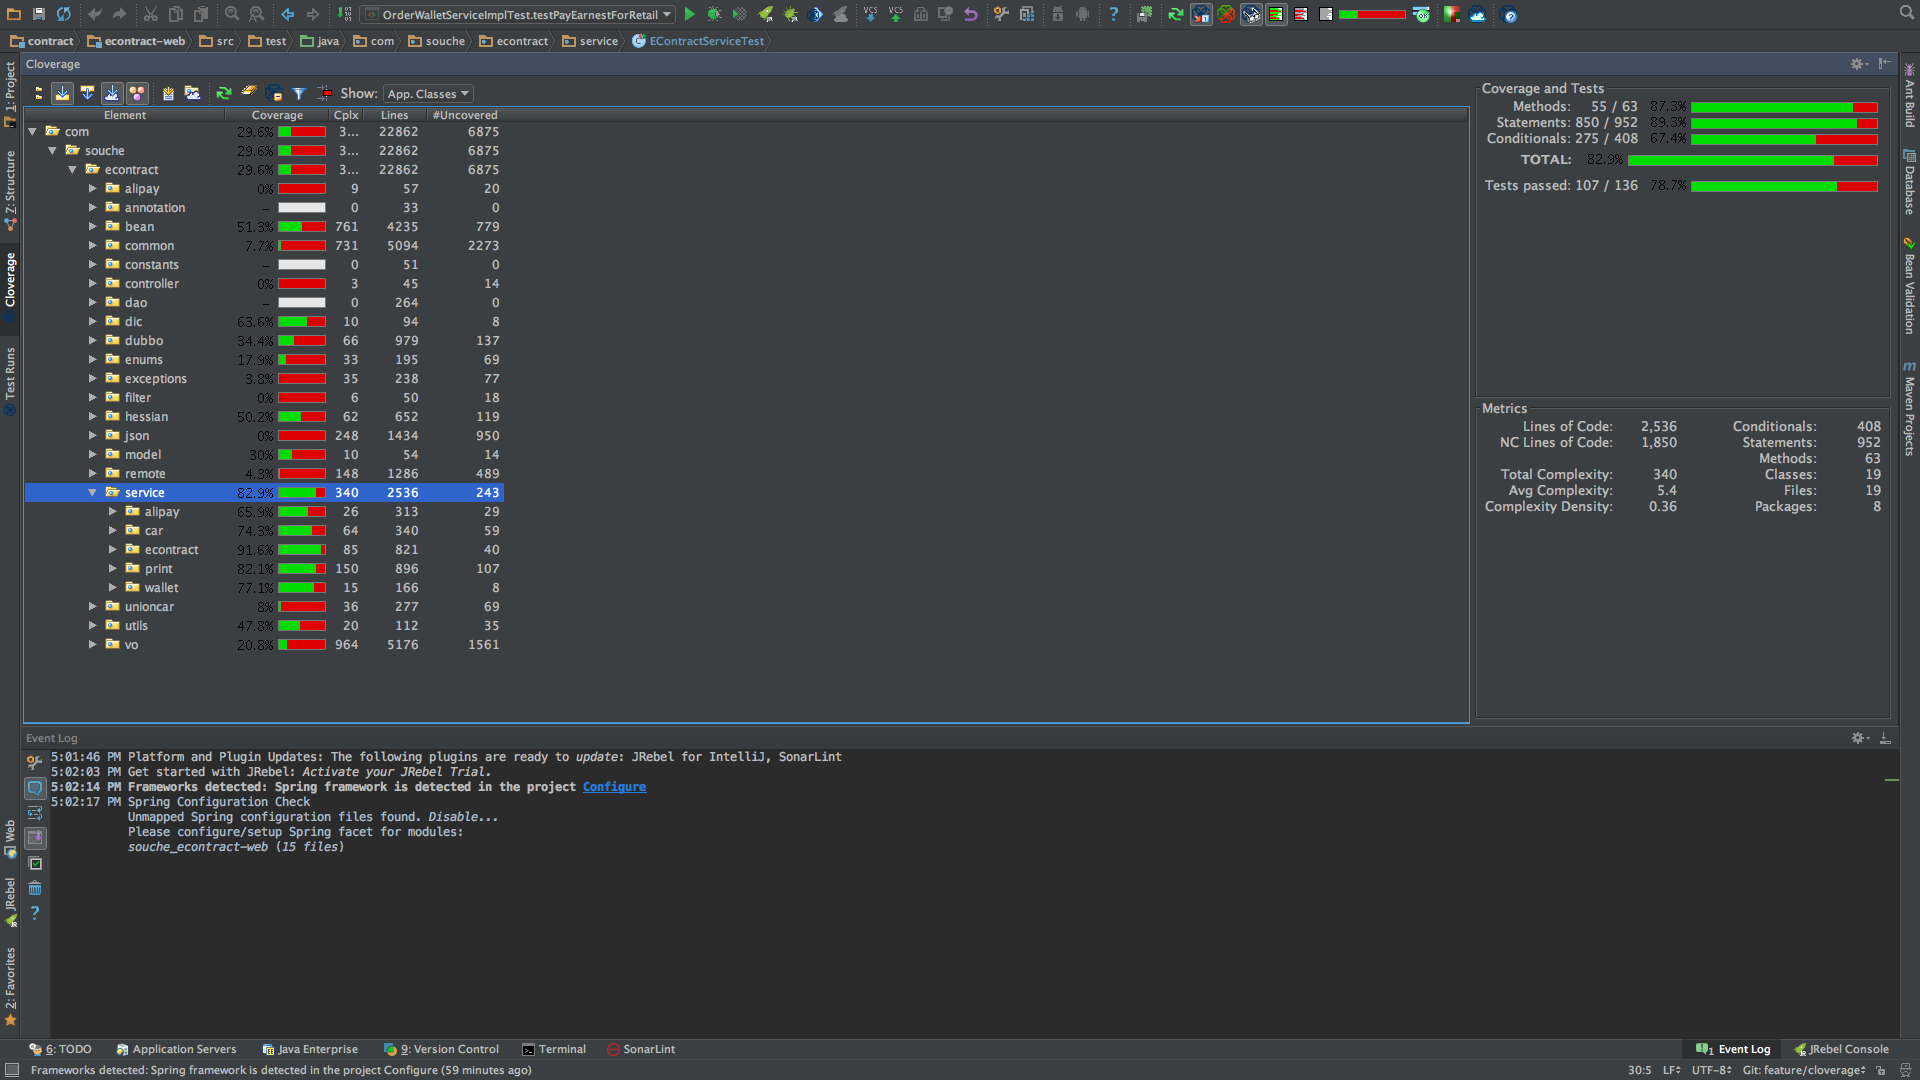Viewport: 1920px width, 1080px height.
Task: Open the SonarLint tool window tab
Action: (x=641, y=1049)
